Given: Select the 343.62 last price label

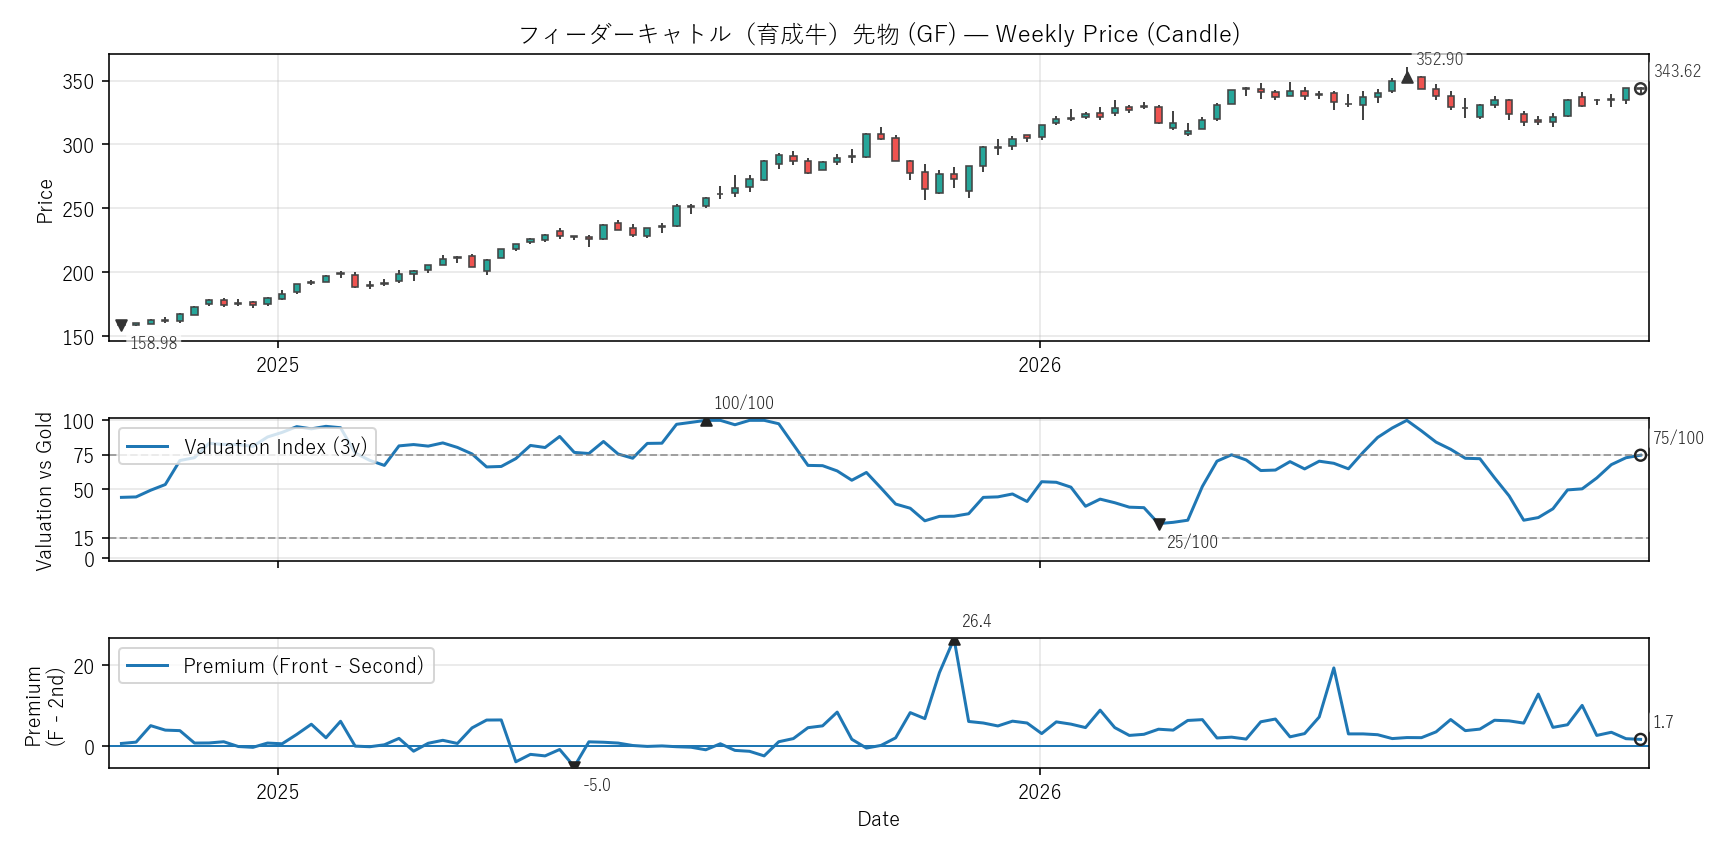Looking at the screenshot, I should pyautogui.click(x=1677, y=71).
